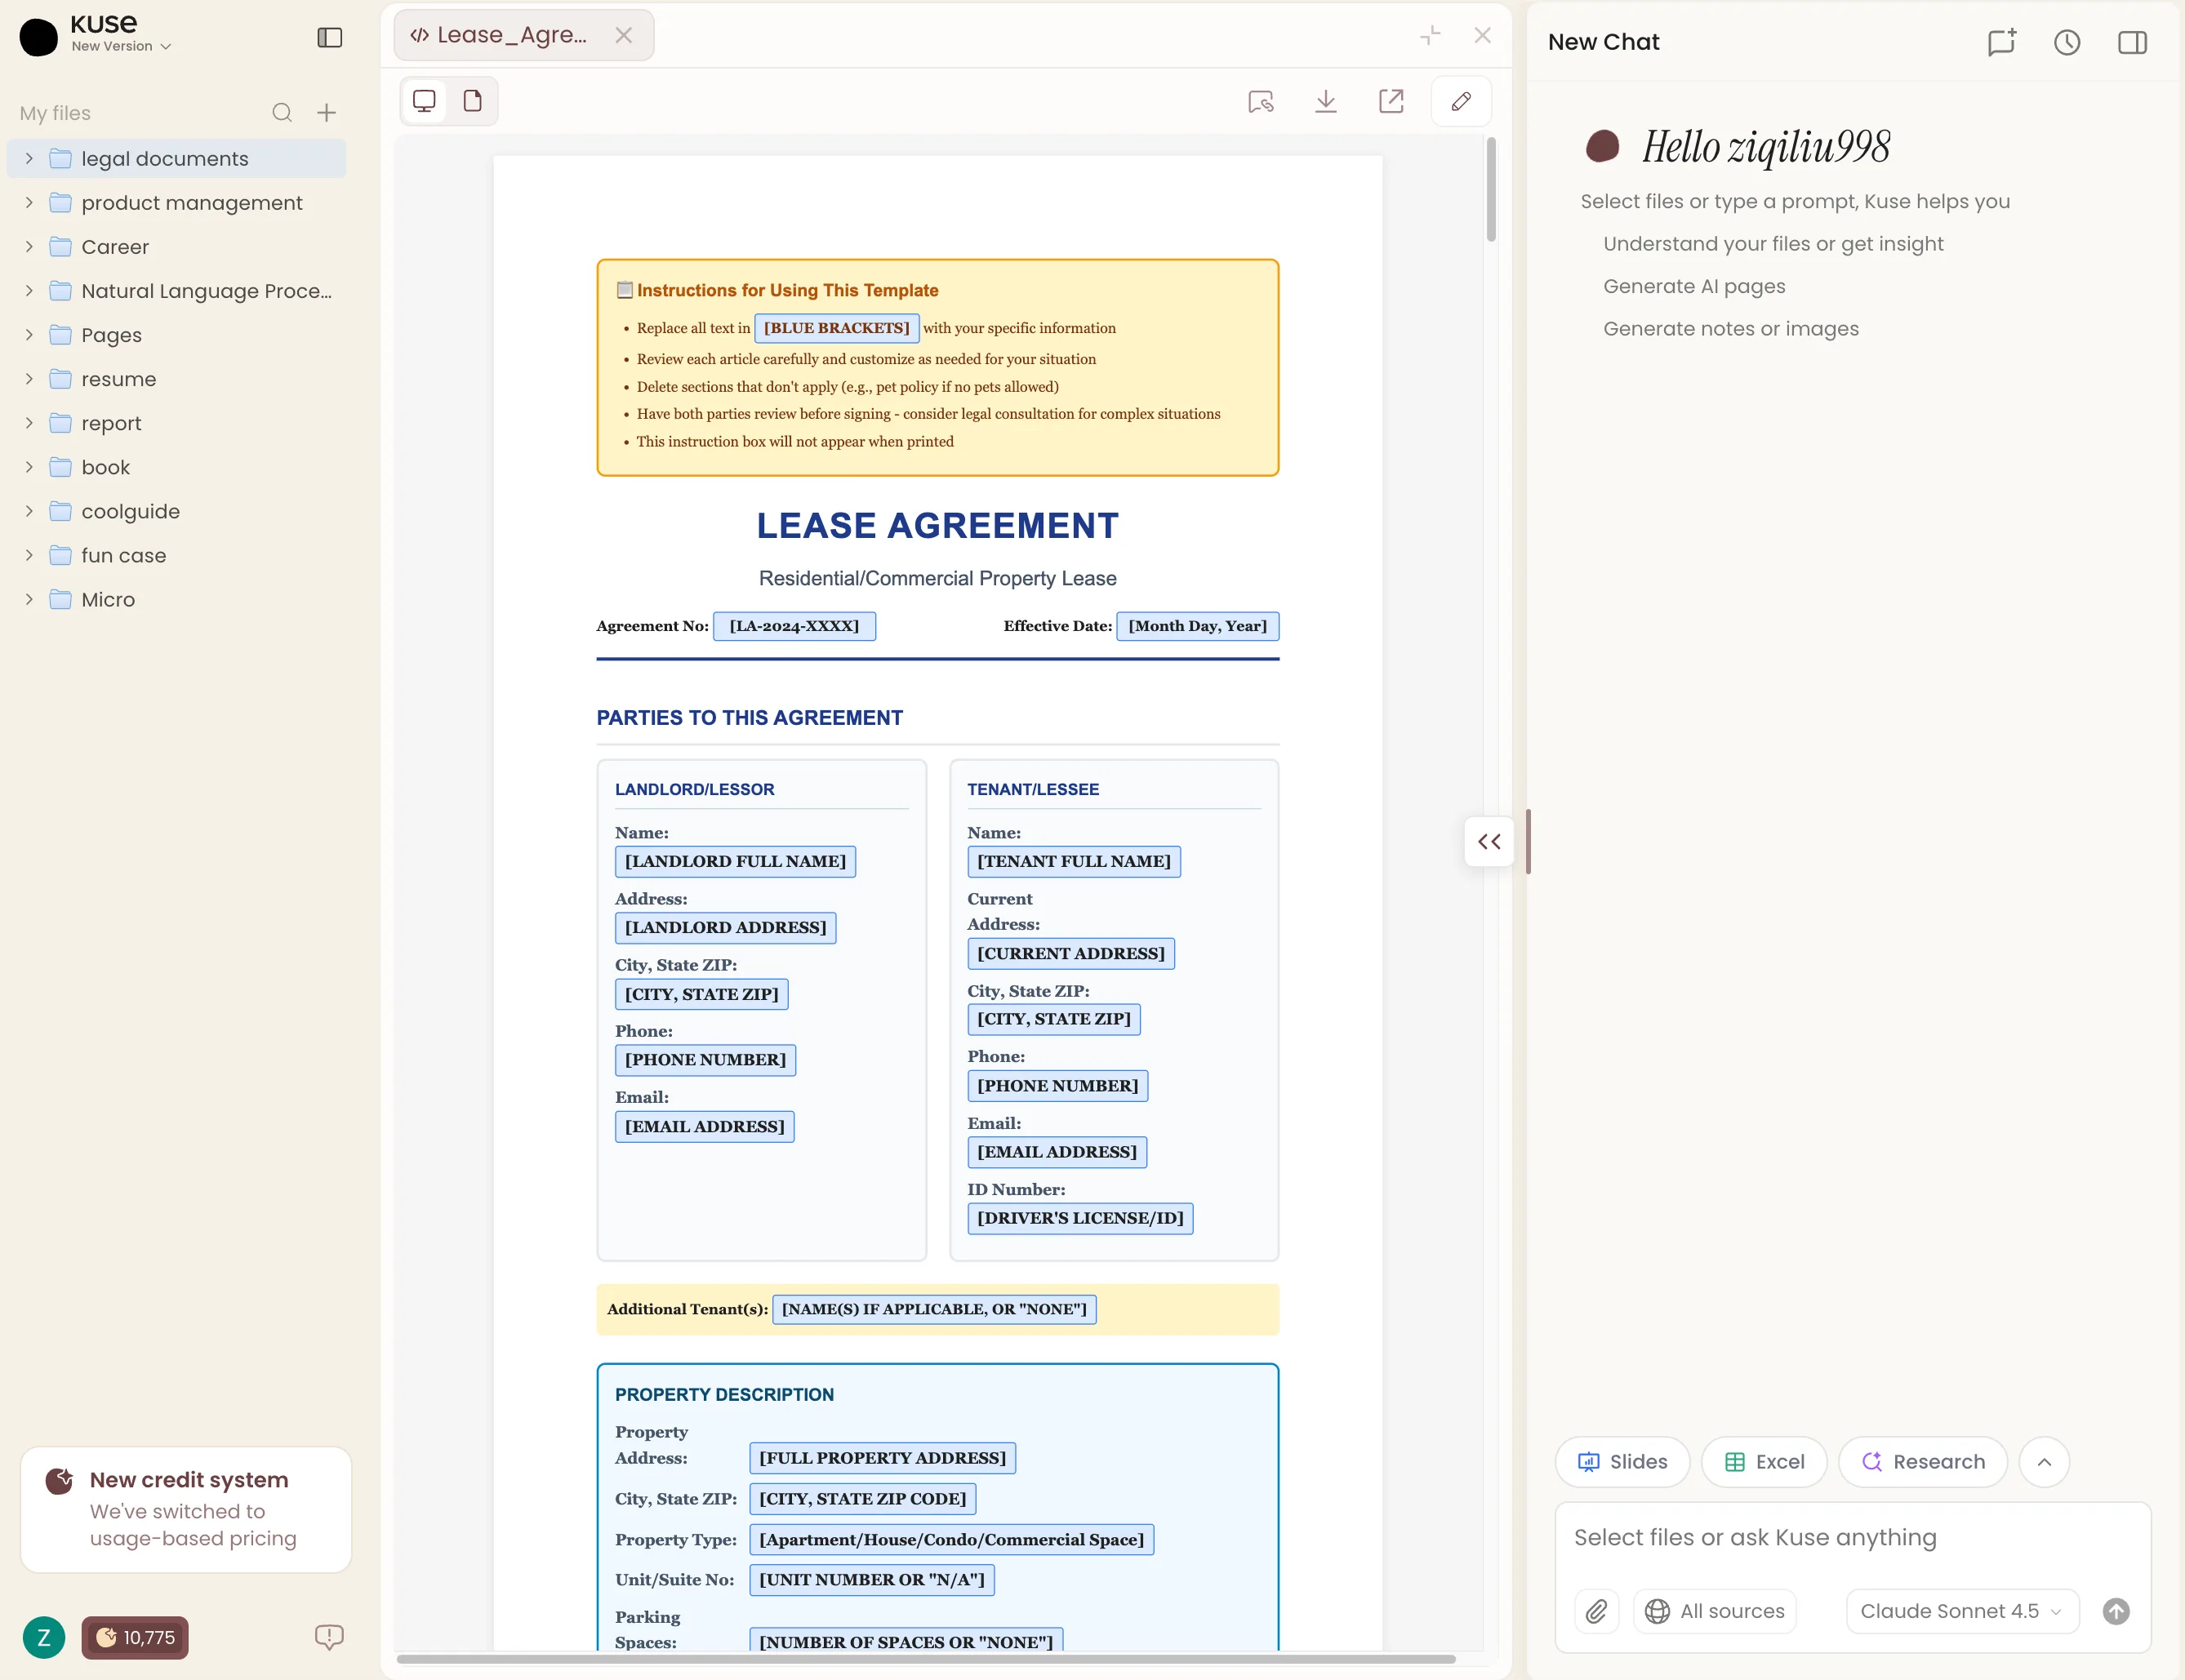
Task: Search My files
Action: pos(282,113)
